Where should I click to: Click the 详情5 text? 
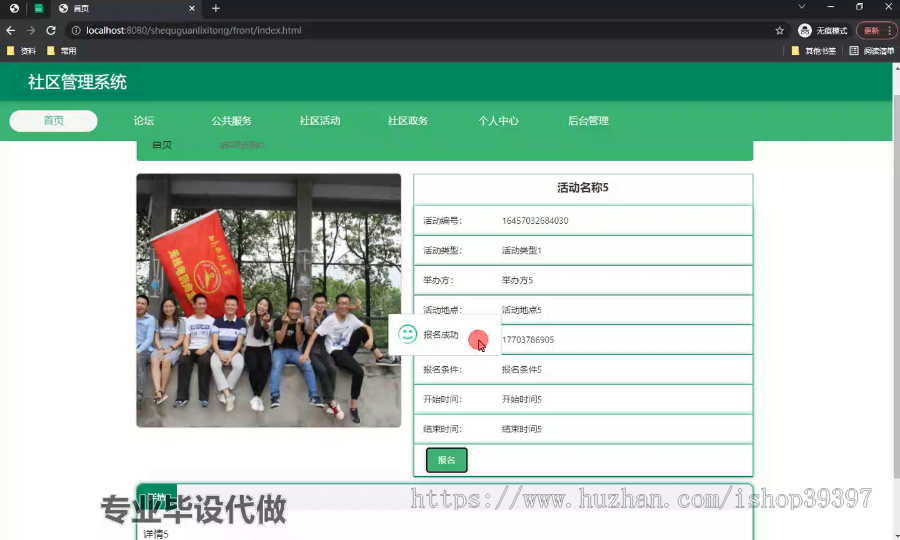(156, 534)
